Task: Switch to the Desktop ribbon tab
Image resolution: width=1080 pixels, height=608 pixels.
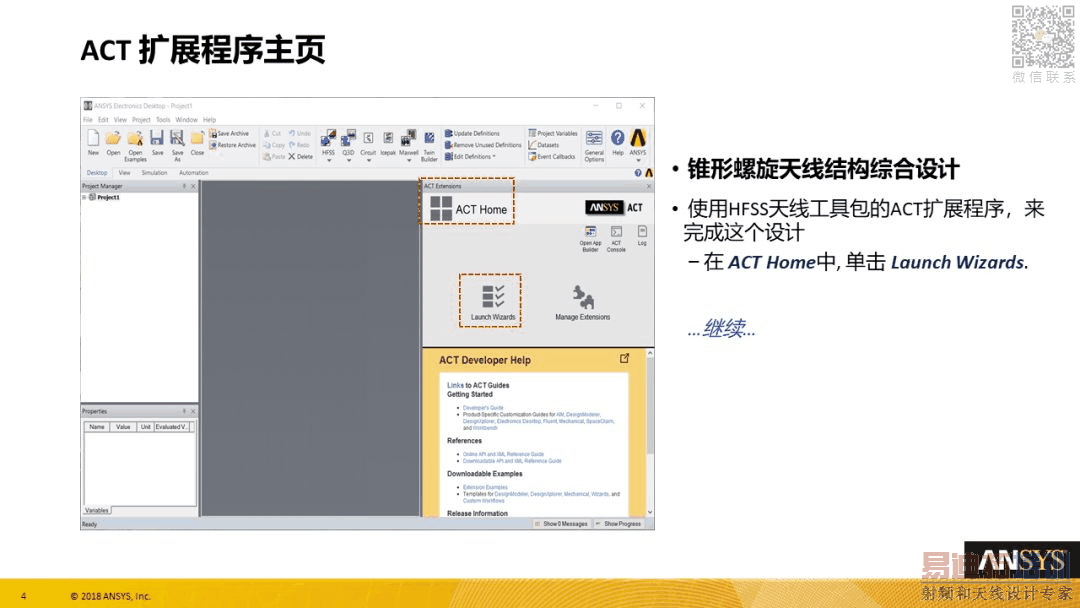Action: point(97,173)
